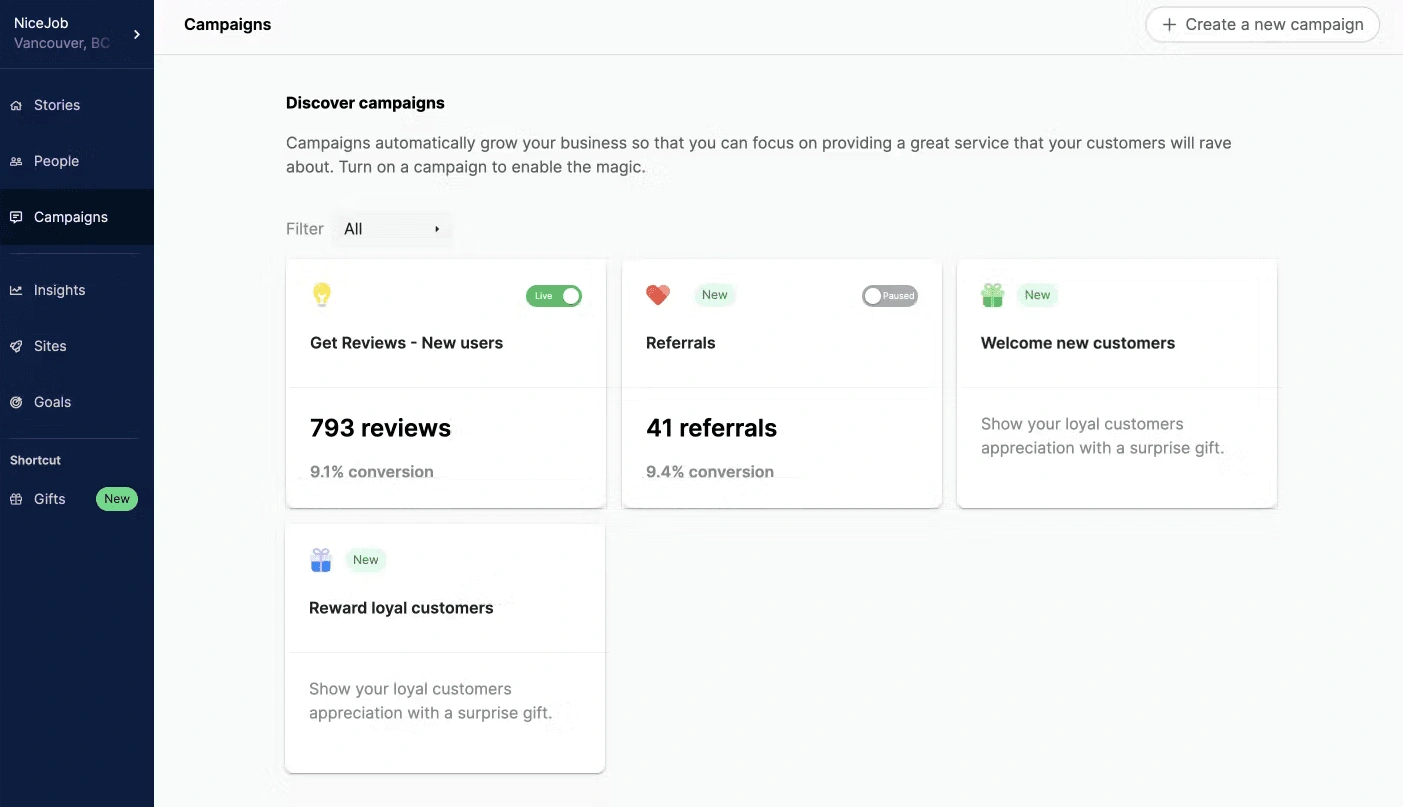Screen dimensions: 1403x807
Task: Select the Campaigns page title
Action: pos(227,24)
